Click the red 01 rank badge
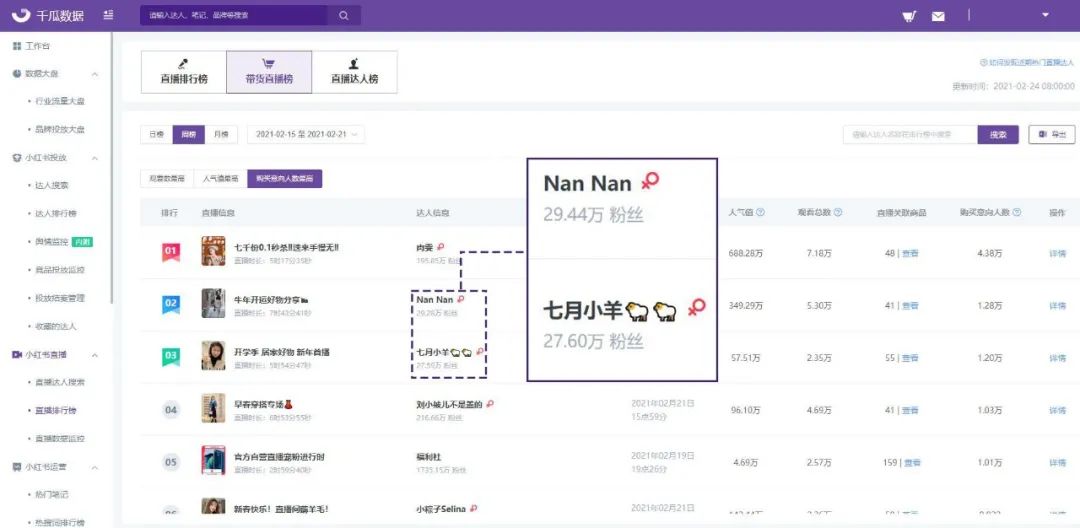Screen dimensions: 1080x528 click(171, 252)
